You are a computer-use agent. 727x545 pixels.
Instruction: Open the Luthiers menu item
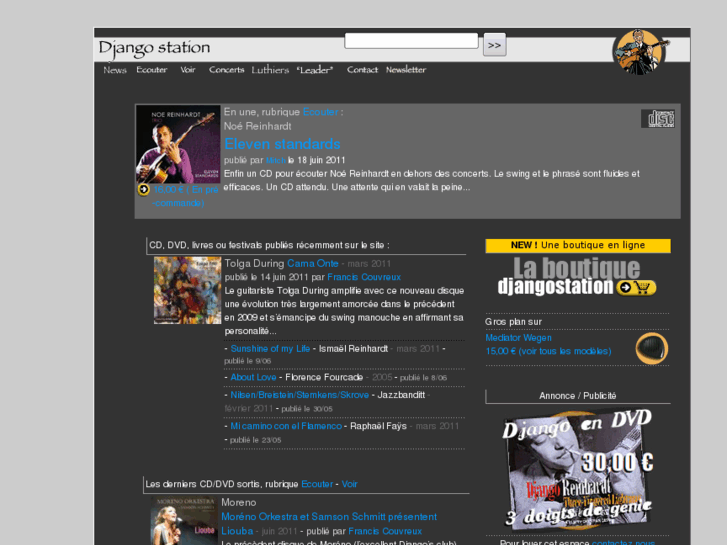click(270, 70)
